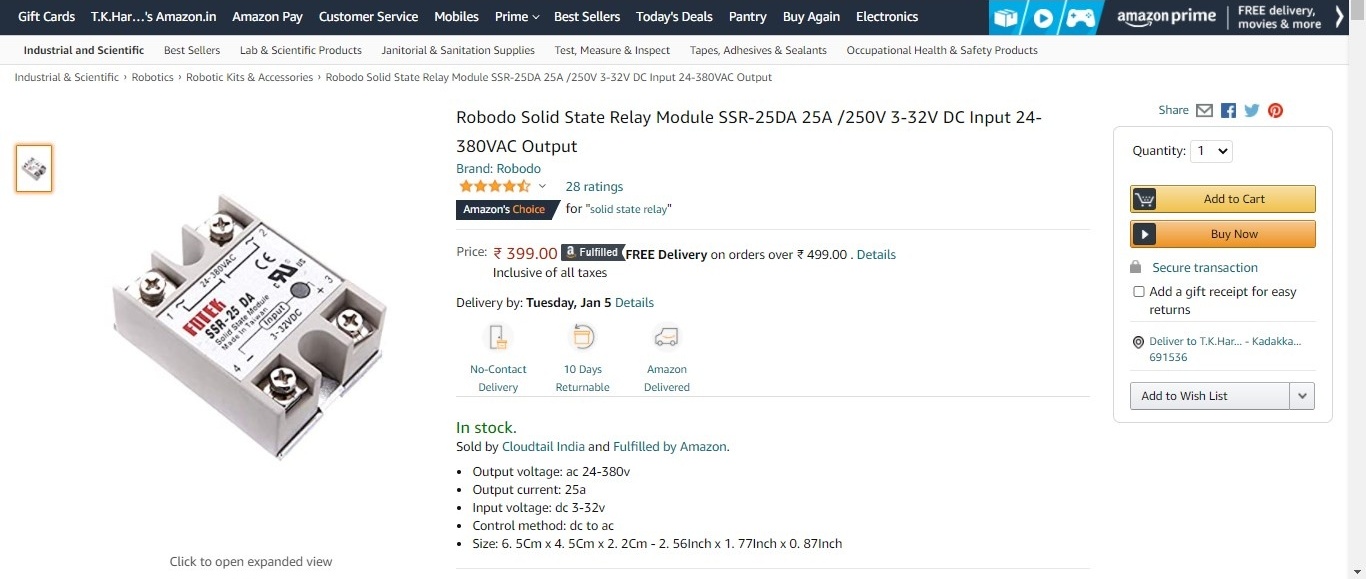Pin product on Pinterest

coord(1275,111)
